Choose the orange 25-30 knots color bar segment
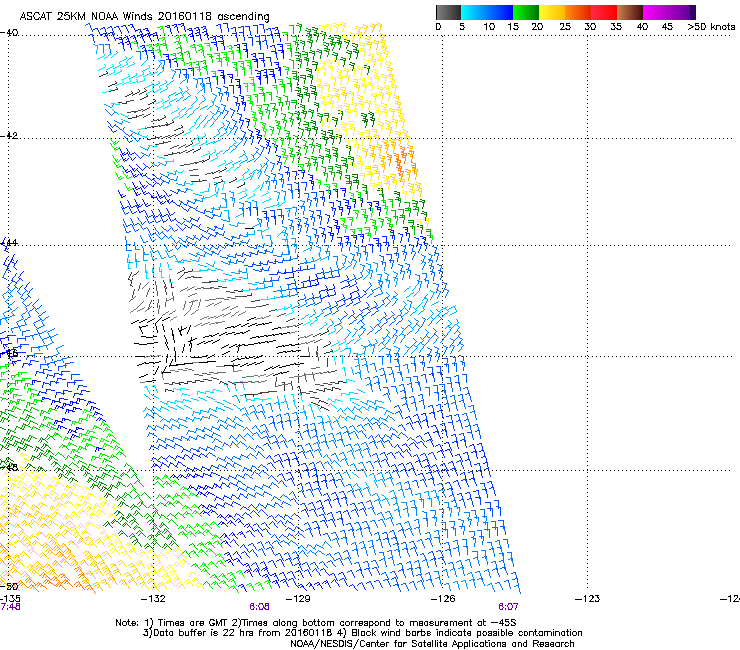Viewport: 740px width, 650px height. pyautogui.click(x=578, y=12)
